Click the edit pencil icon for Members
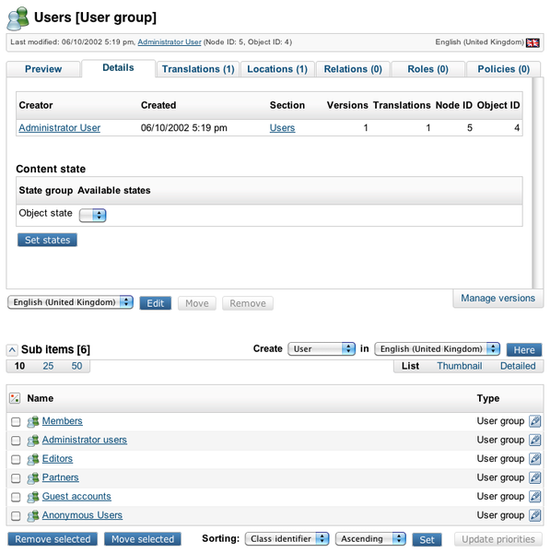The width and height of the screenshot is (550, 553). pyautogui.click(x=534, y=421)
